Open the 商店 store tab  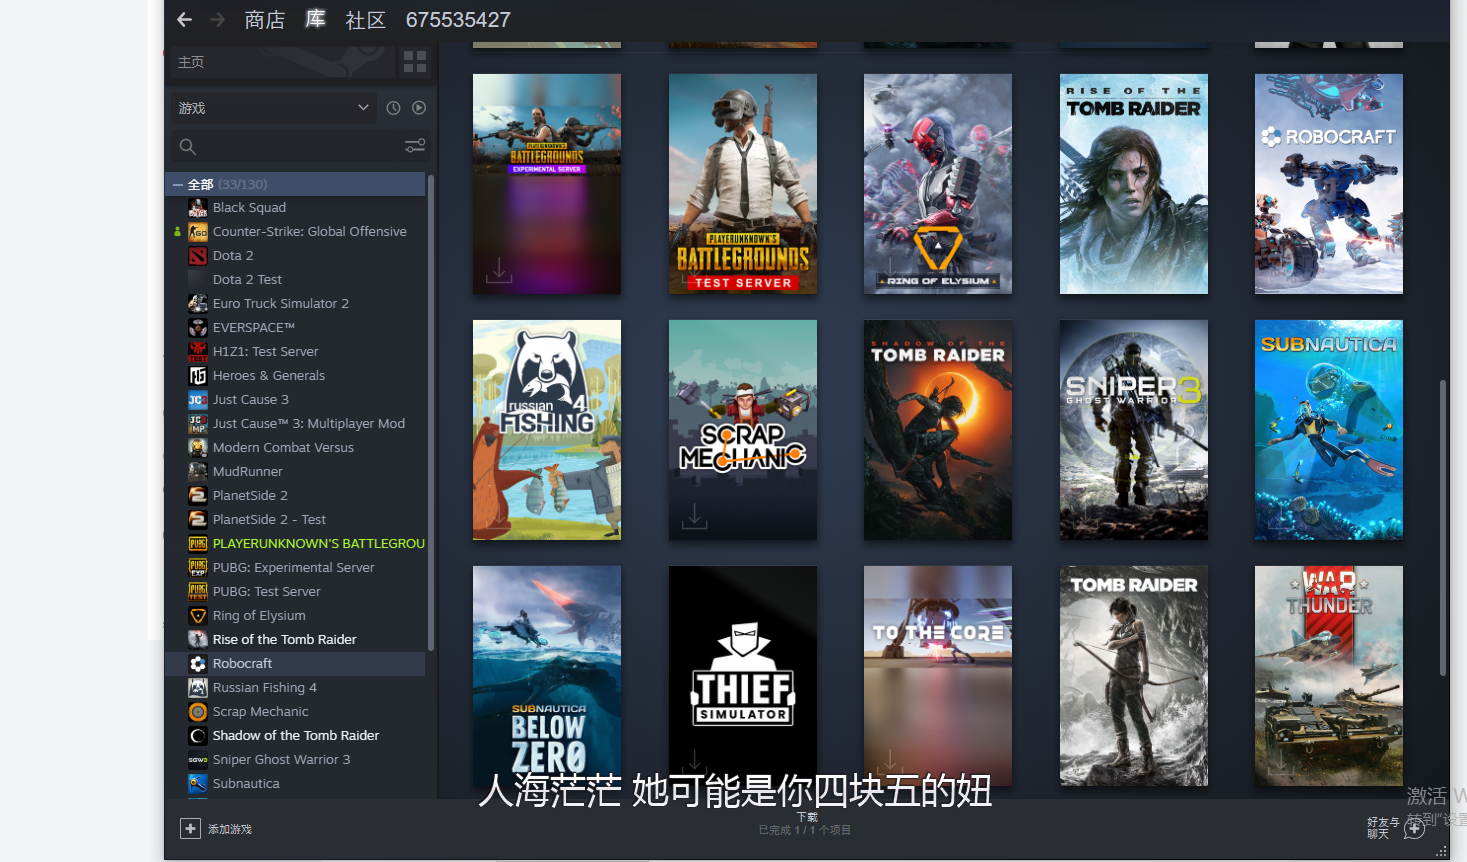pos(264,20)
